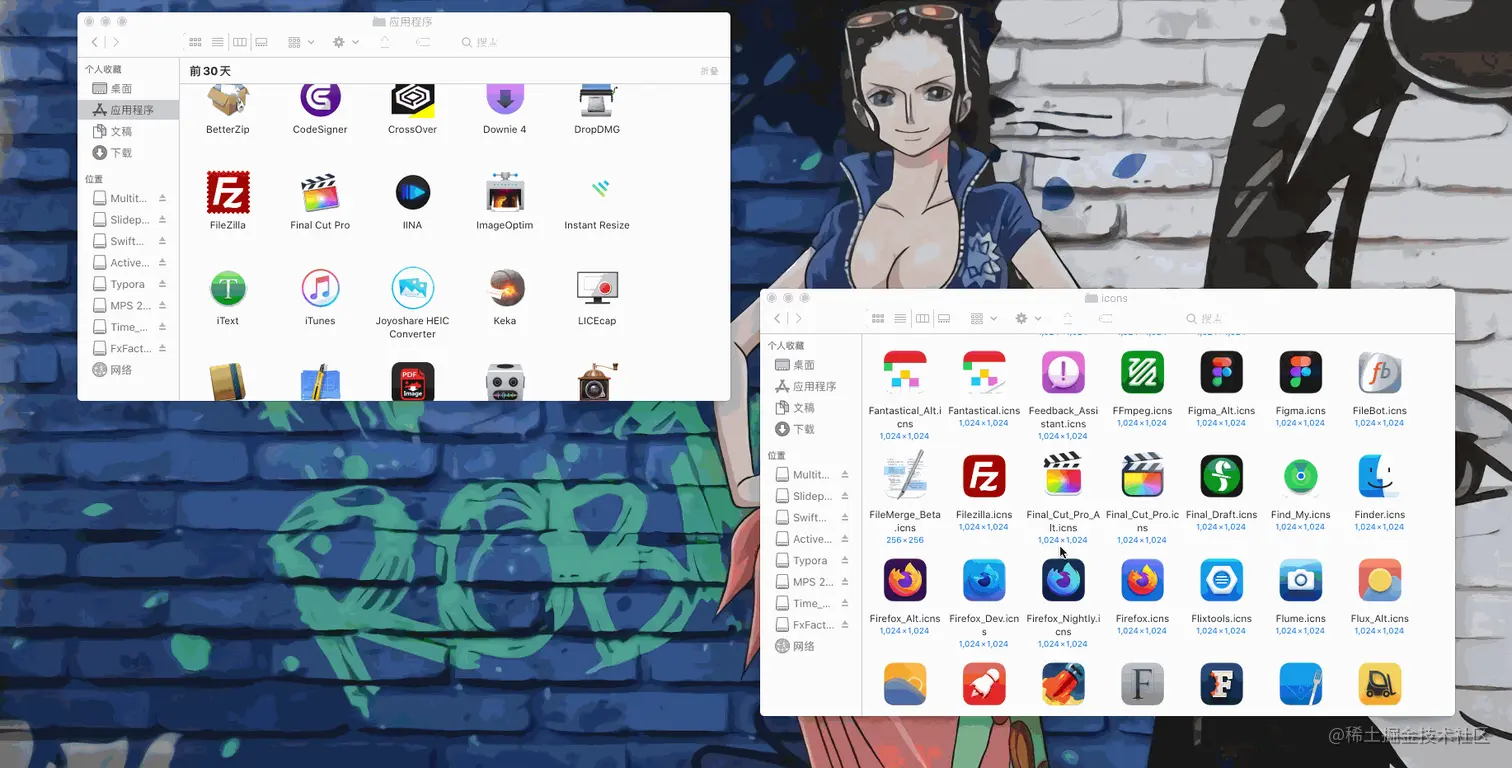
Task: Select the Flux_Alt.icns file
Action: (x=1380, y=580)
